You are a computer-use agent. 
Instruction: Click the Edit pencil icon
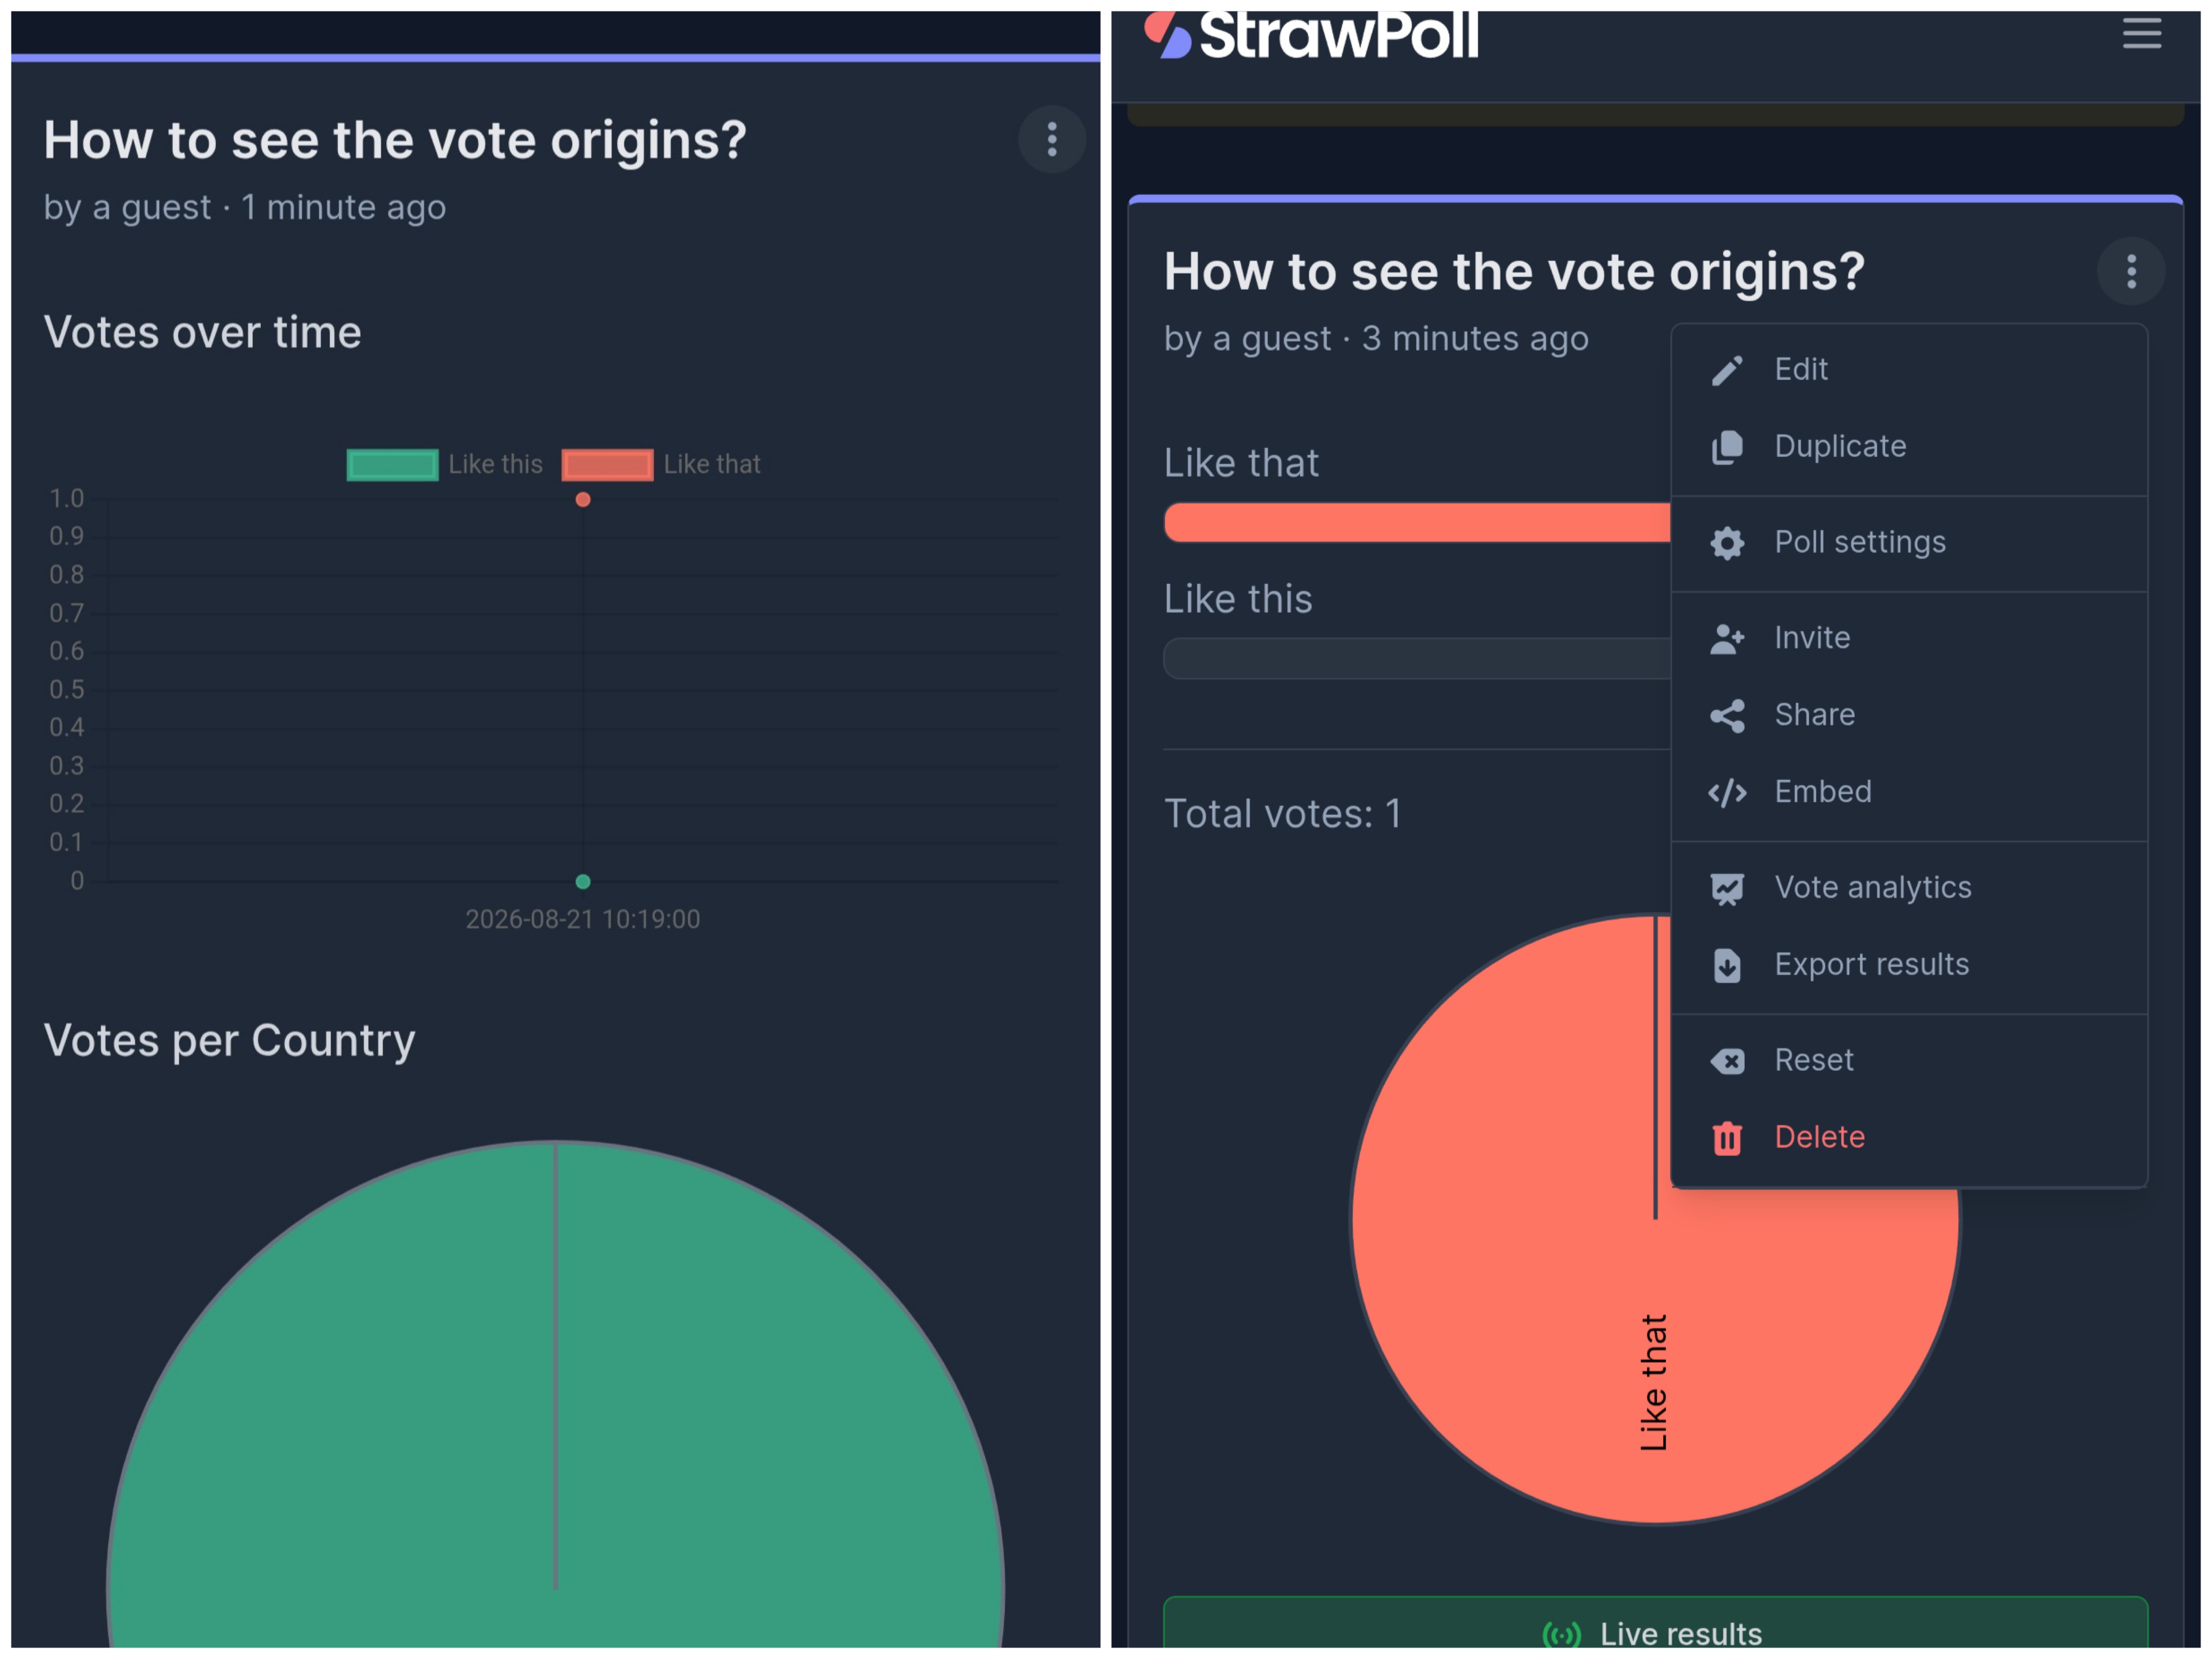pyautogui.click(x=1727, y=370)
